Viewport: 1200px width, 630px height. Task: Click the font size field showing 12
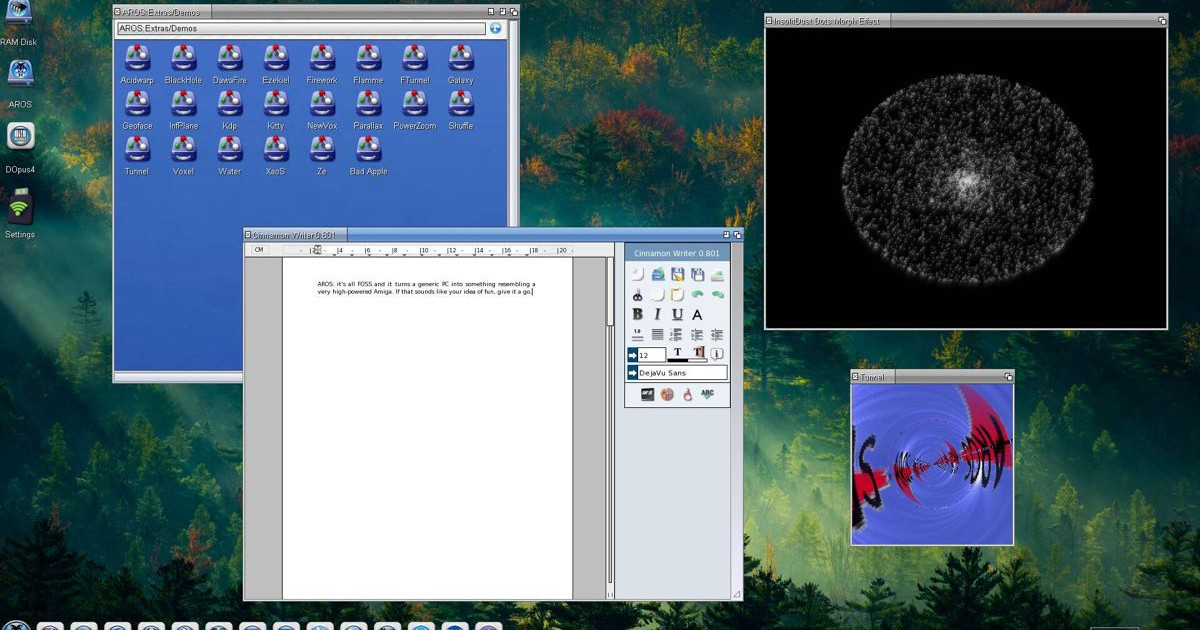pyautogui.click(x=652, y=355)
